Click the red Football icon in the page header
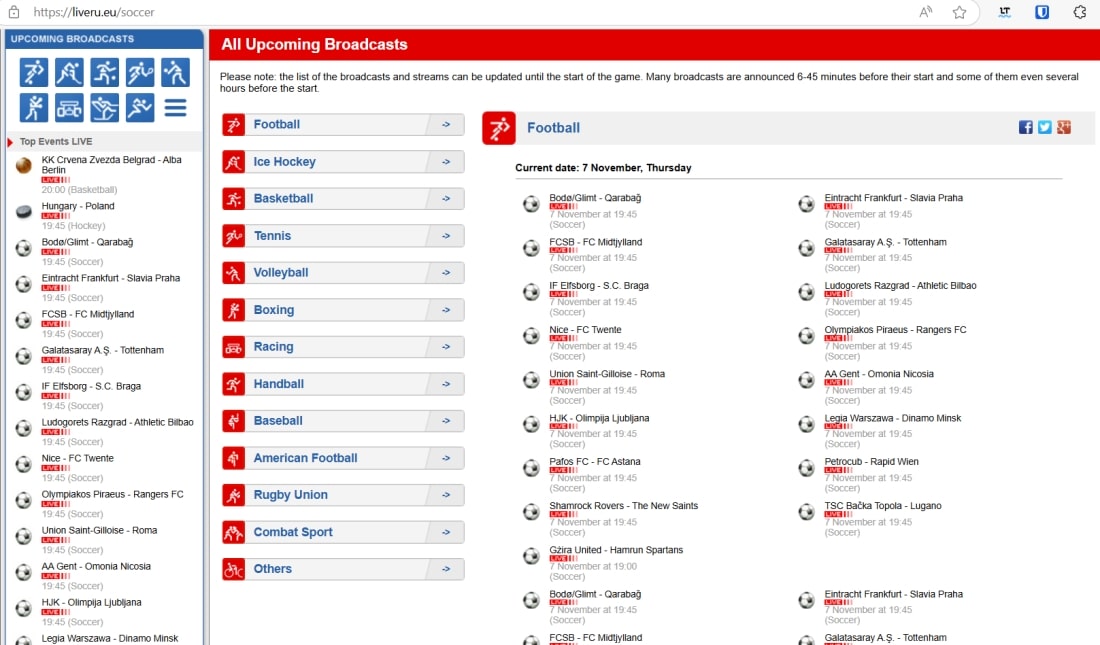 tap(499, 128)
